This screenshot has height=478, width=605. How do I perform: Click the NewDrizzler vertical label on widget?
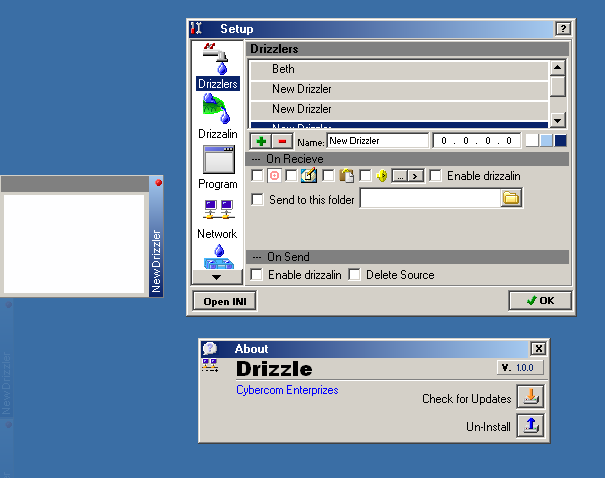[156, 262]
